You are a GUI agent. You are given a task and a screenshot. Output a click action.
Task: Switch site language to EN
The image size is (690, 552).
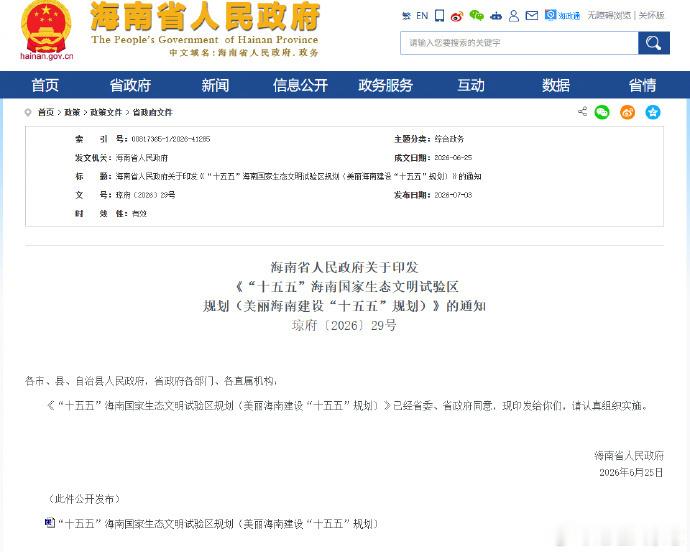[x=422, y=16]
